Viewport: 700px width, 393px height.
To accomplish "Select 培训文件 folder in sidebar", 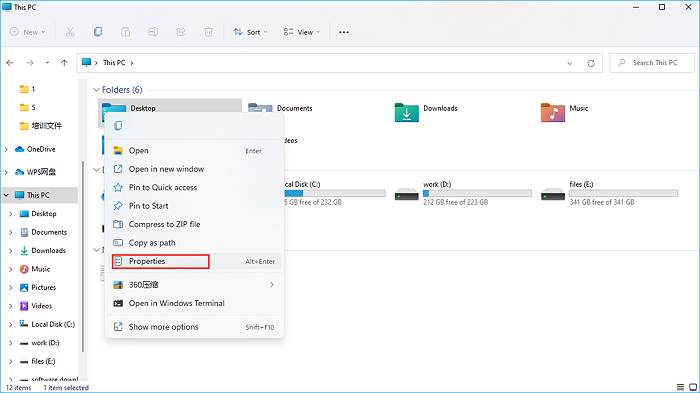I will tap(41, 126).
